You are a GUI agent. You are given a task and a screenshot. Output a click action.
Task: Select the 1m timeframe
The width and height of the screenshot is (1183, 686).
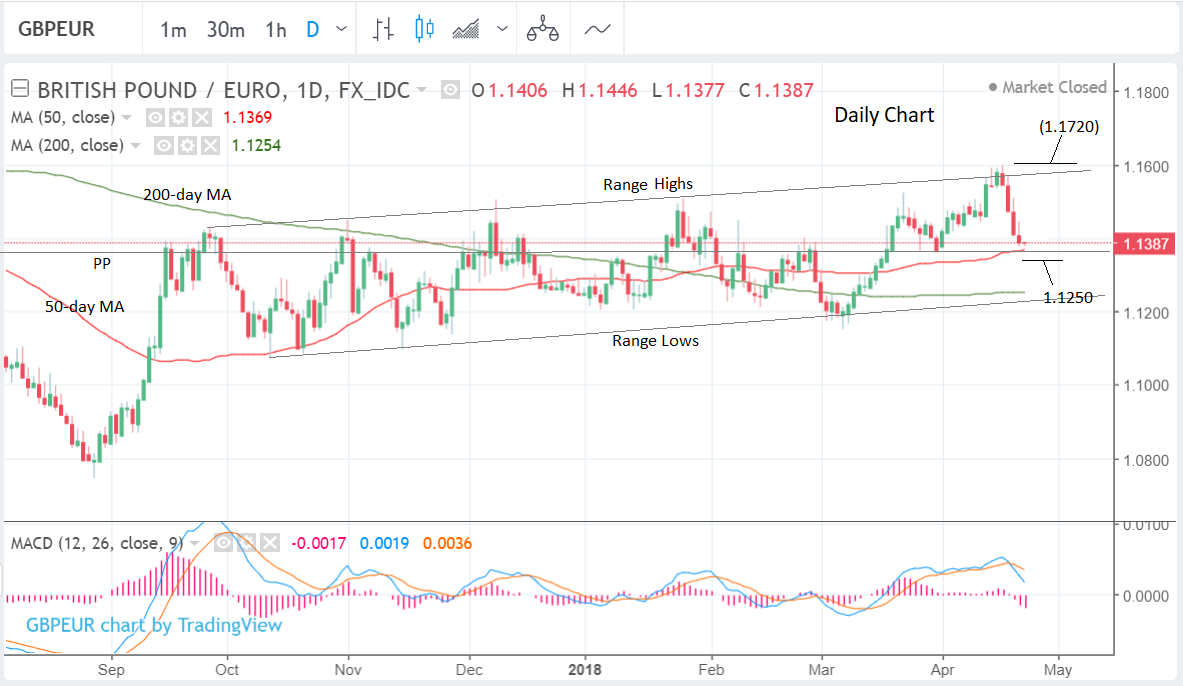point(173,29)
